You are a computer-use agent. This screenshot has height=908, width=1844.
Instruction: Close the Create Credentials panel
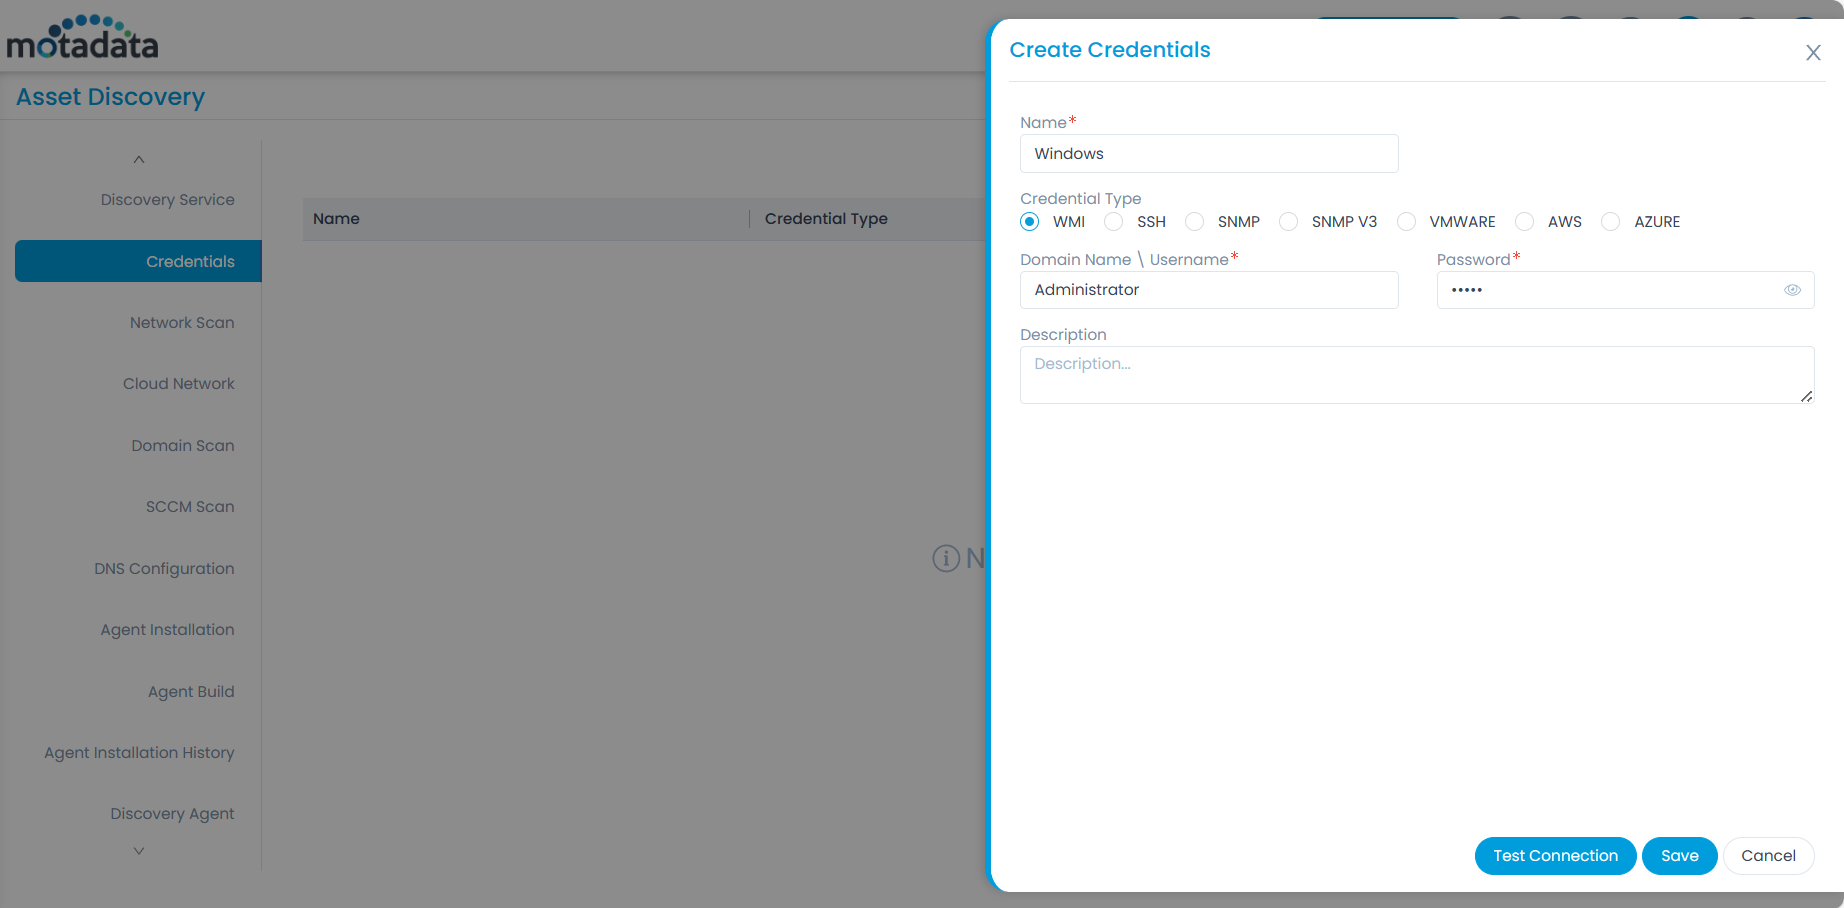click(1812, 53)
